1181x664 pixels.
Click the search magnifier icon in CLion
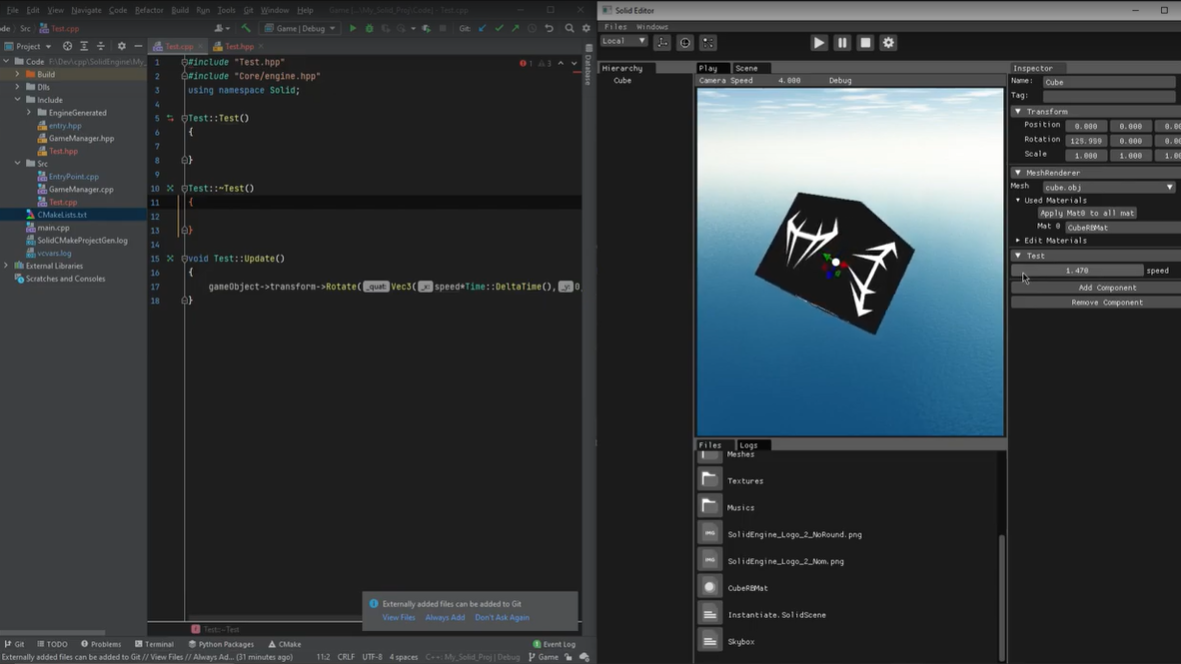569,29
